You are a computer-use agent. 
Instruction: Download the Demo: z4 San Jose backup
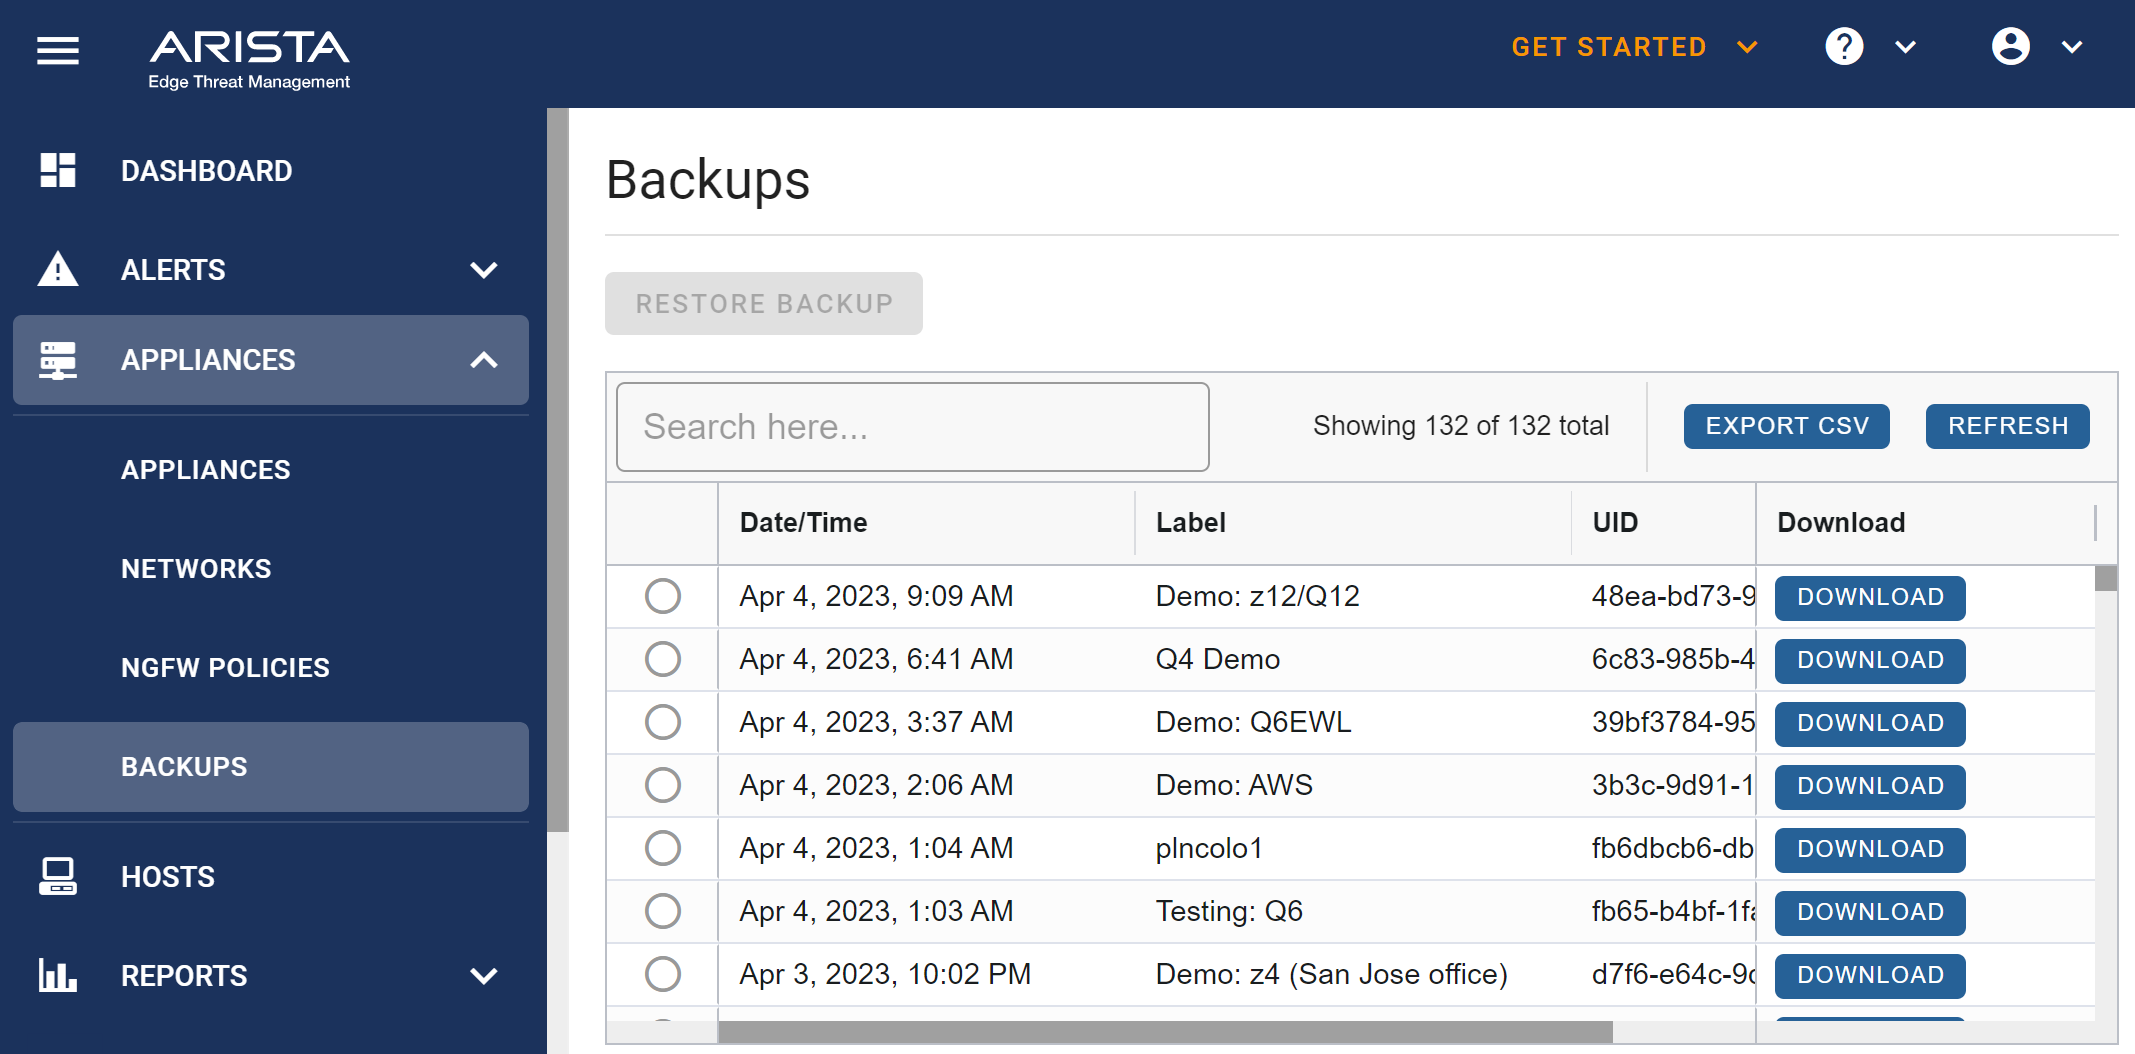click(1870, 975)
